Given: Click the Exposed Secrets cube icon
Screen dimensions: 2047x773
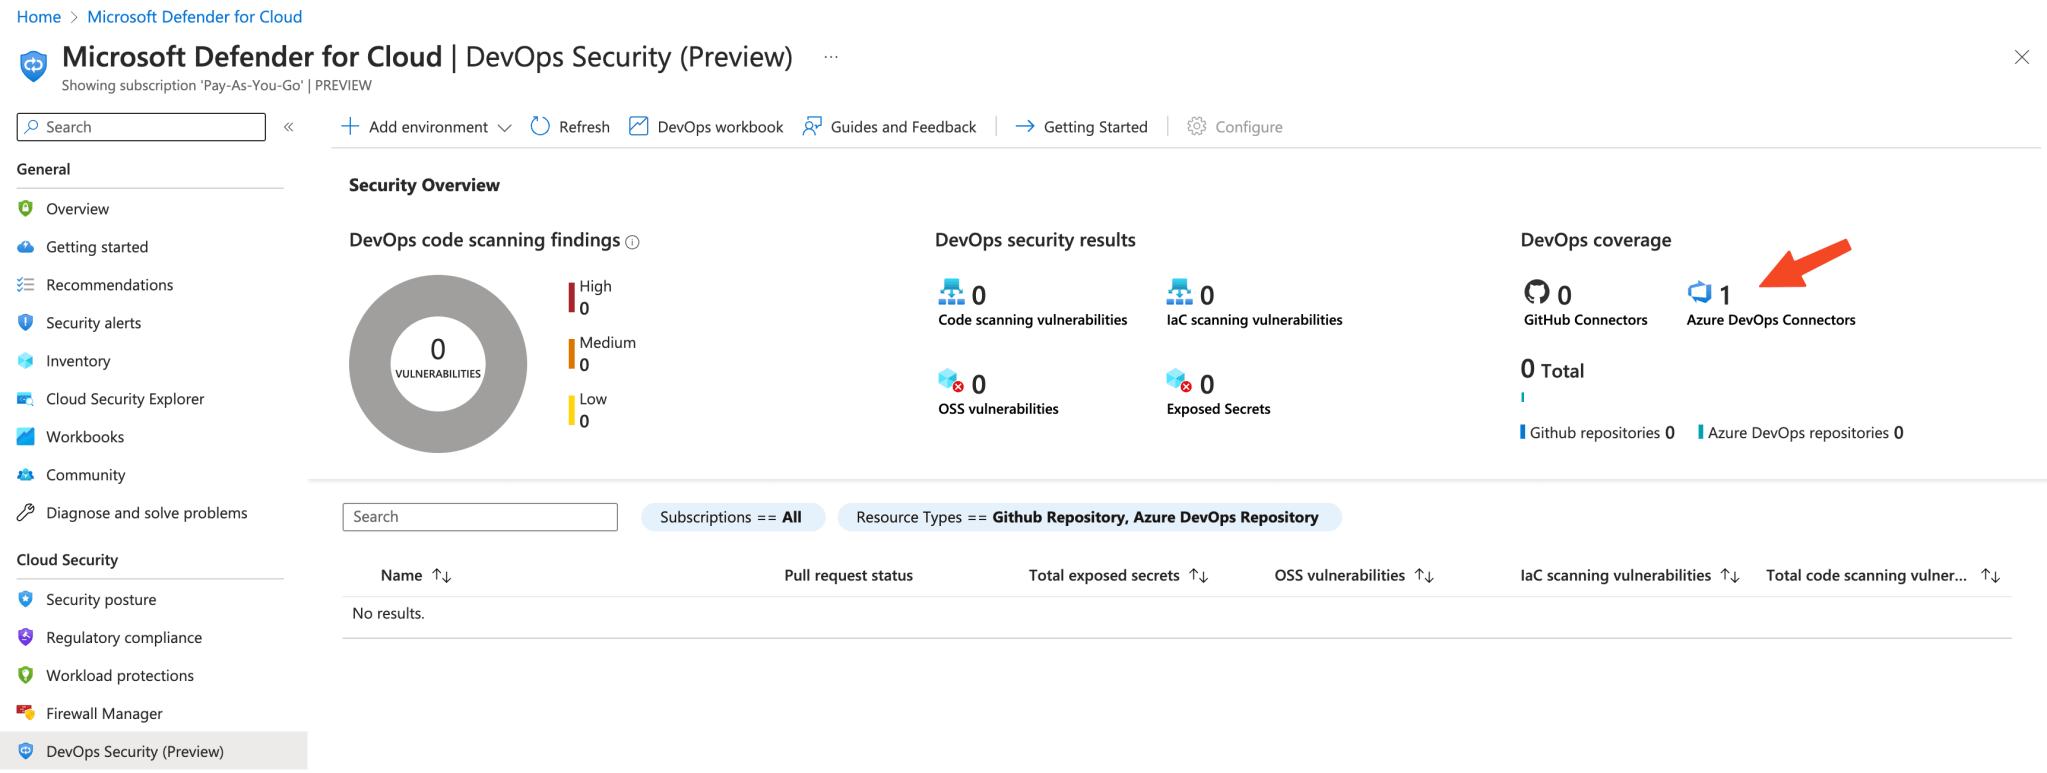Looking at the screenshot, I should 1180,381.
